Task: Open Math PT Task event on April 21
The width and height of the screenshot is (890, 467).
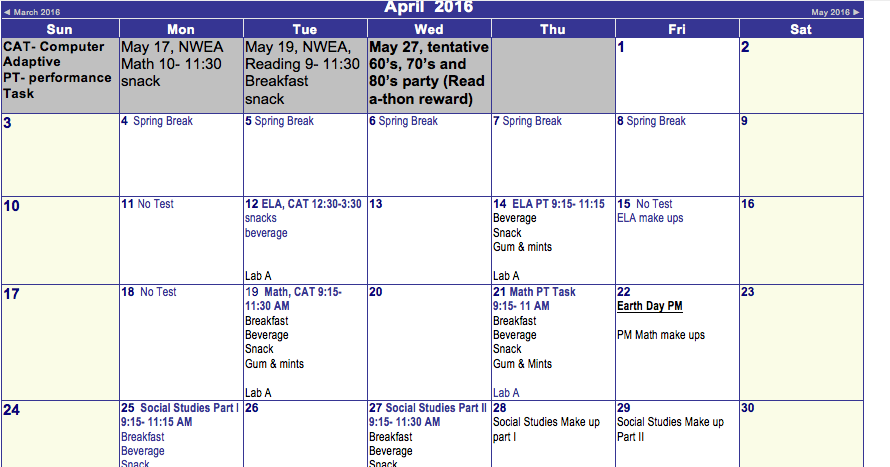Action: [x=534, y=298]
